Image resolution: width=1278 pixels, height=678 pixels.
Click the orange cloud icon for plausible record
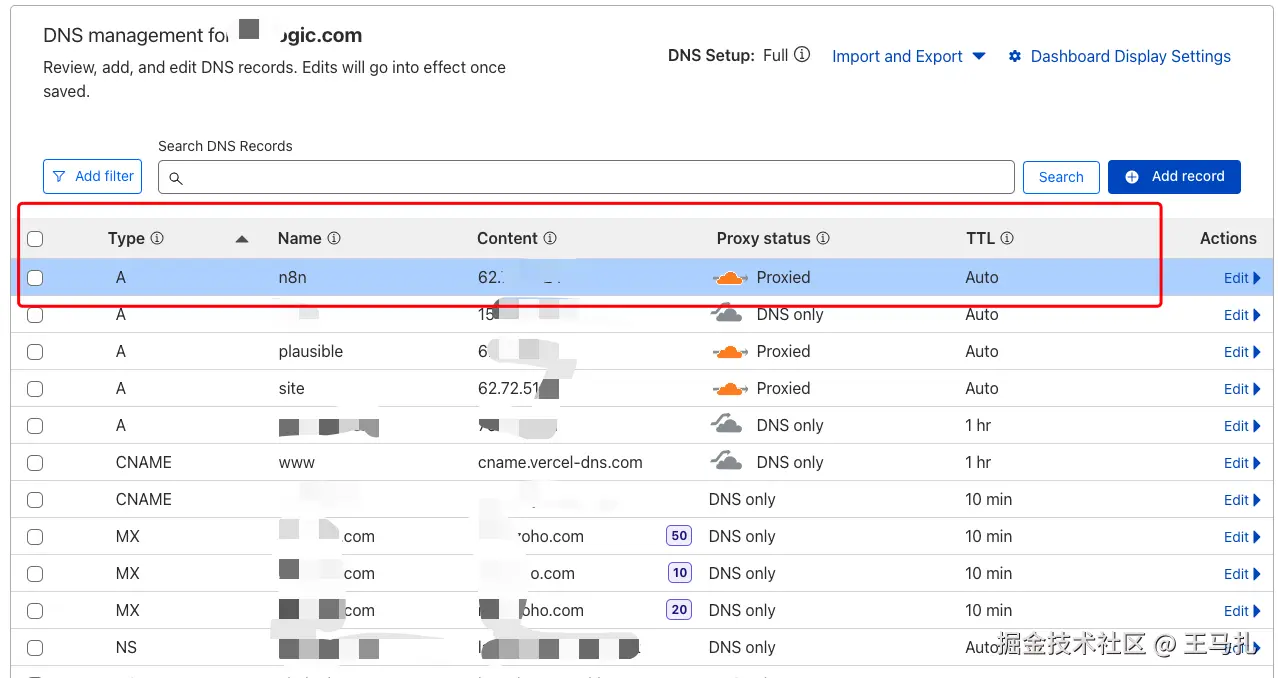click(730, 352)
